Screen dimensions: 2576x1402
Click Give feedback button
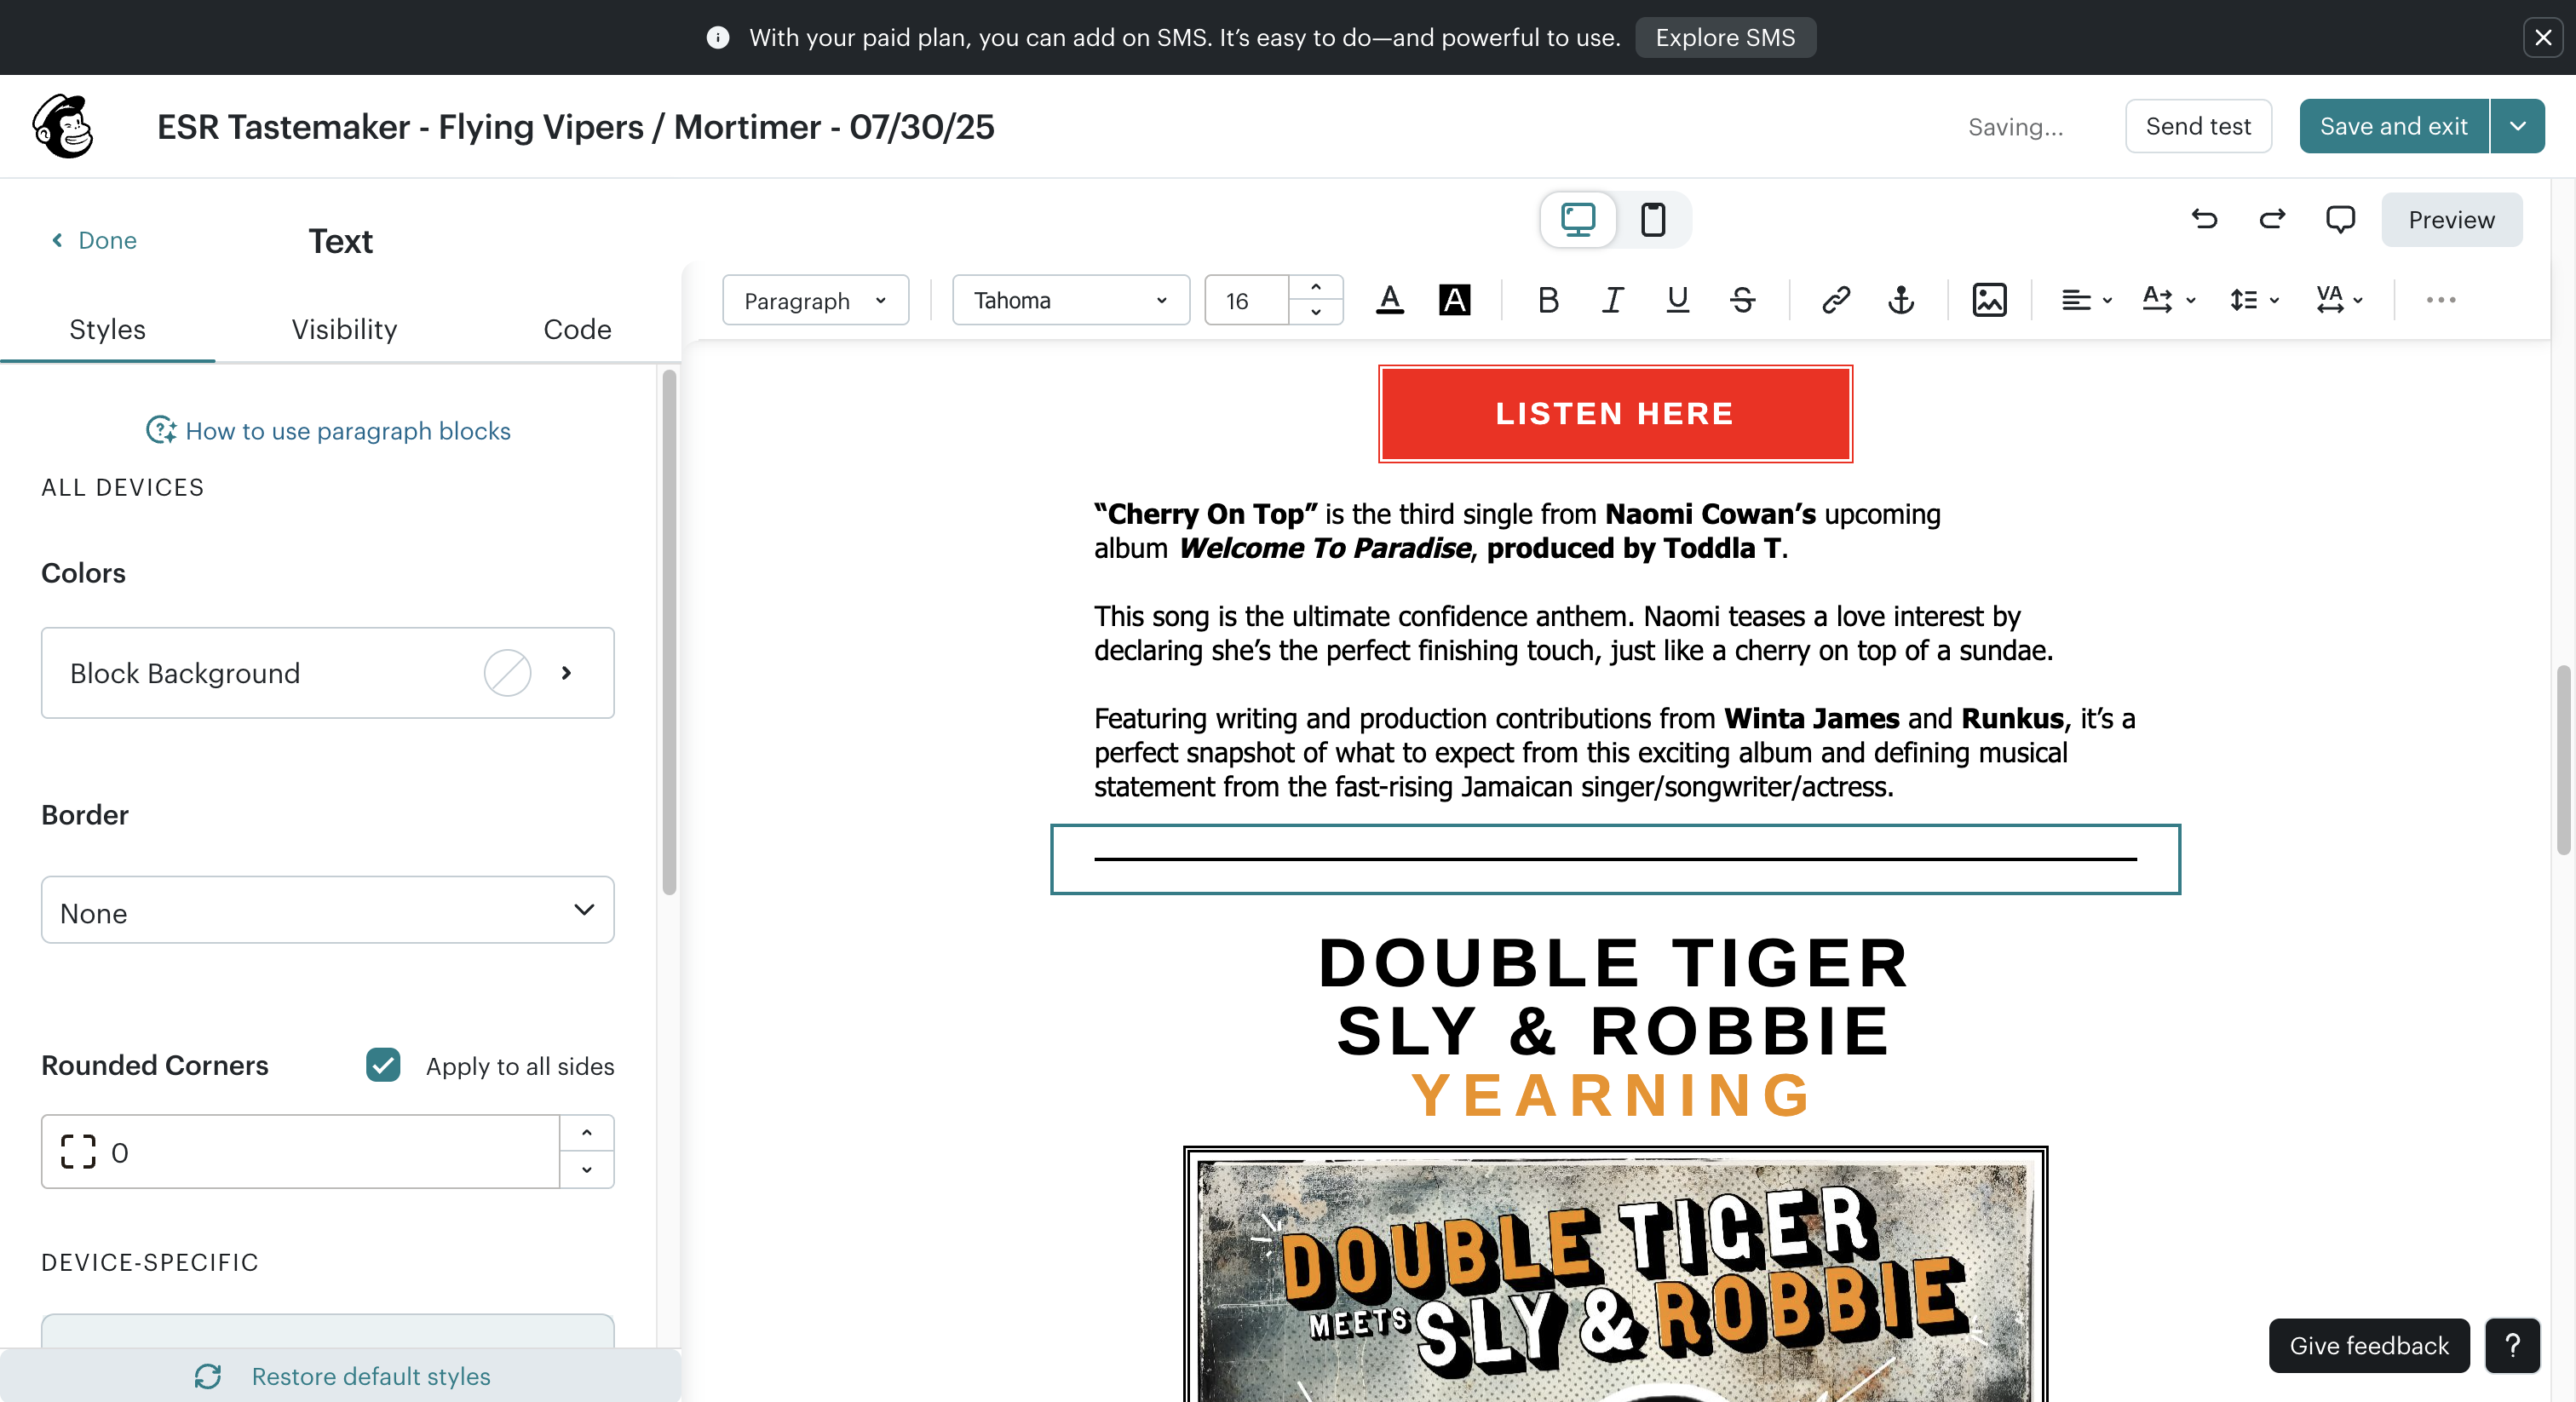point(2368,1345)
